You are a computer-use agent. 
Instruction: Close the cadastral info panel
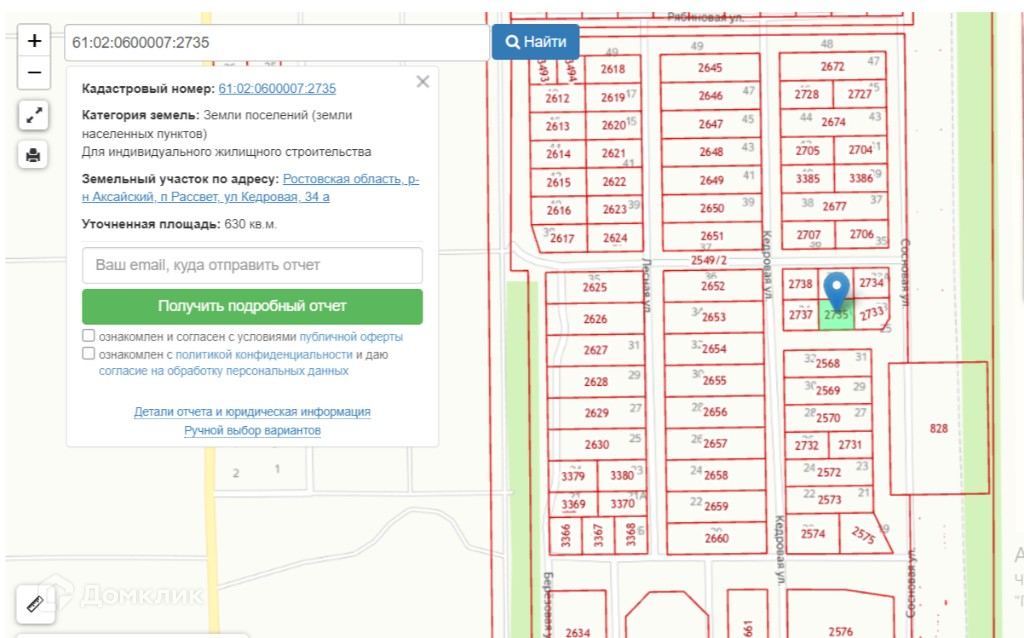(x=422, y=82)
